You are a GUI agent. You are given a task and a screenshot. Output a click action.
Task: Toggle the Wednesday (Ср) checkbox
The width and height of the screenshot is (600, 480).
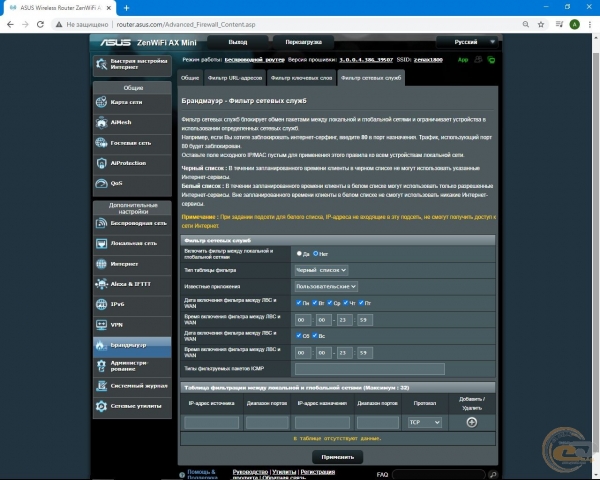tap(329, 303)
